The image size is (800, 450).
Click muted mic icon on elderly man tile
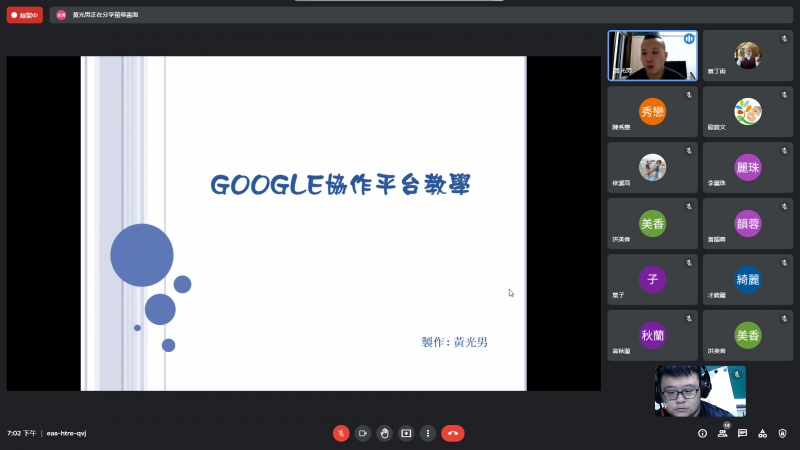pos(784,39)
